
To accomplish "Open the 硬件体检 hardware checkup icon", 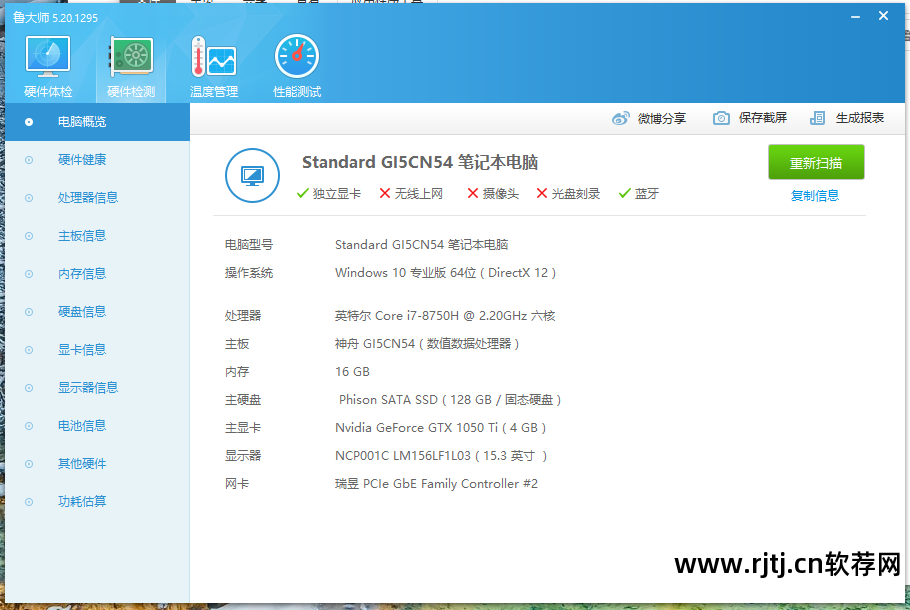I will pos(48,57).
